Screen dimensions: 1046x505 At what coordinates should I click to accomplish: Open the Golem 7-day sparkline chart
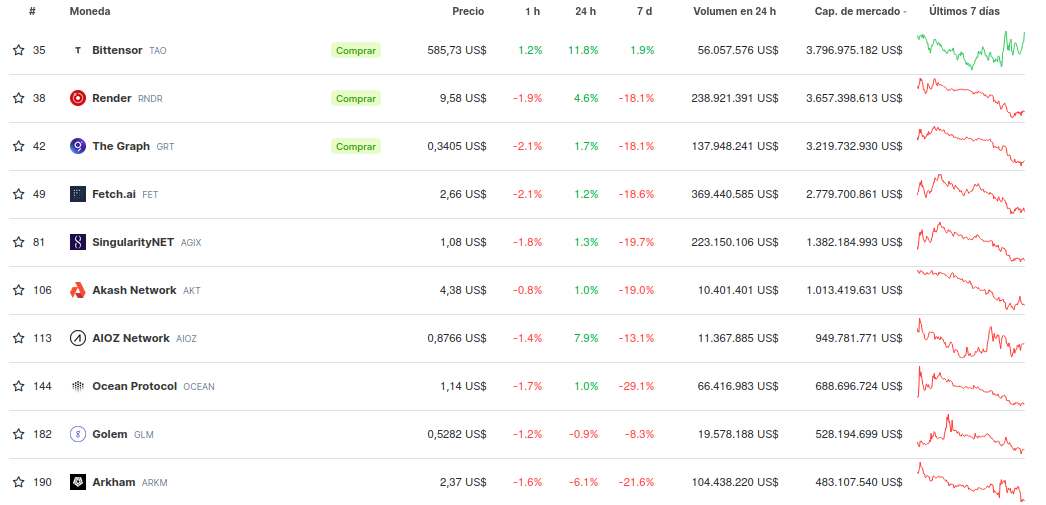pyautogui.click(x=971, y=434)
